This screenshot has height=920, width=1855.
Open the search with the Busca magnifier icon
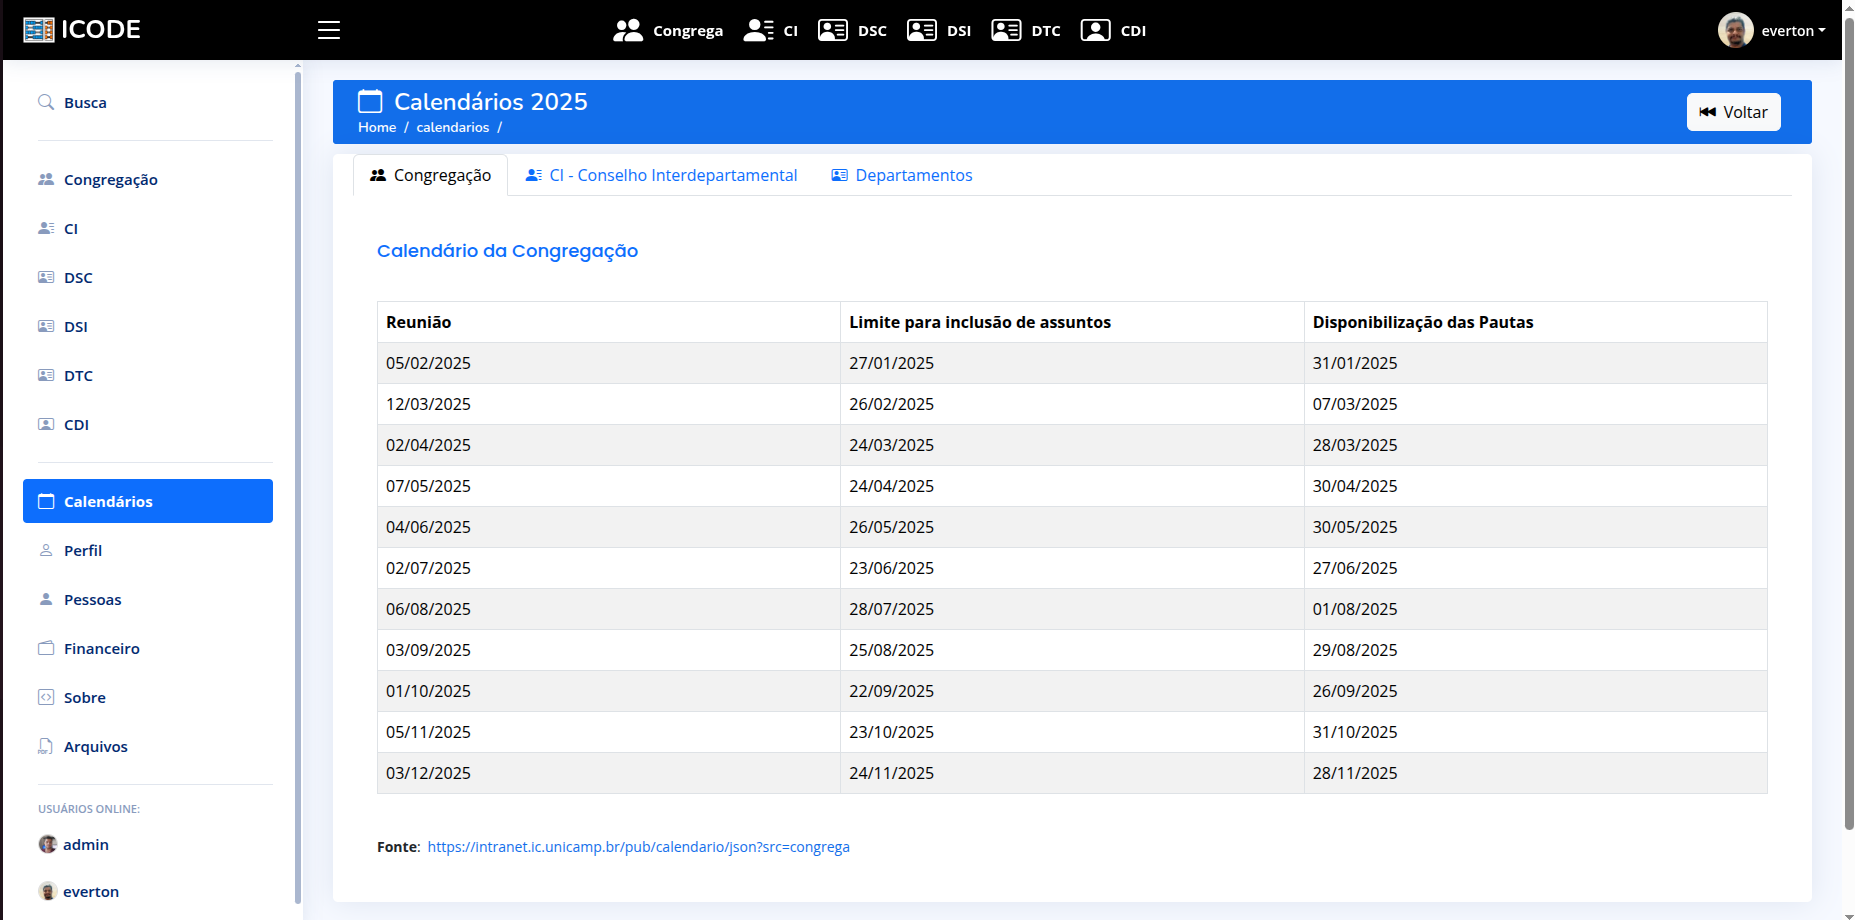point(45,102)
